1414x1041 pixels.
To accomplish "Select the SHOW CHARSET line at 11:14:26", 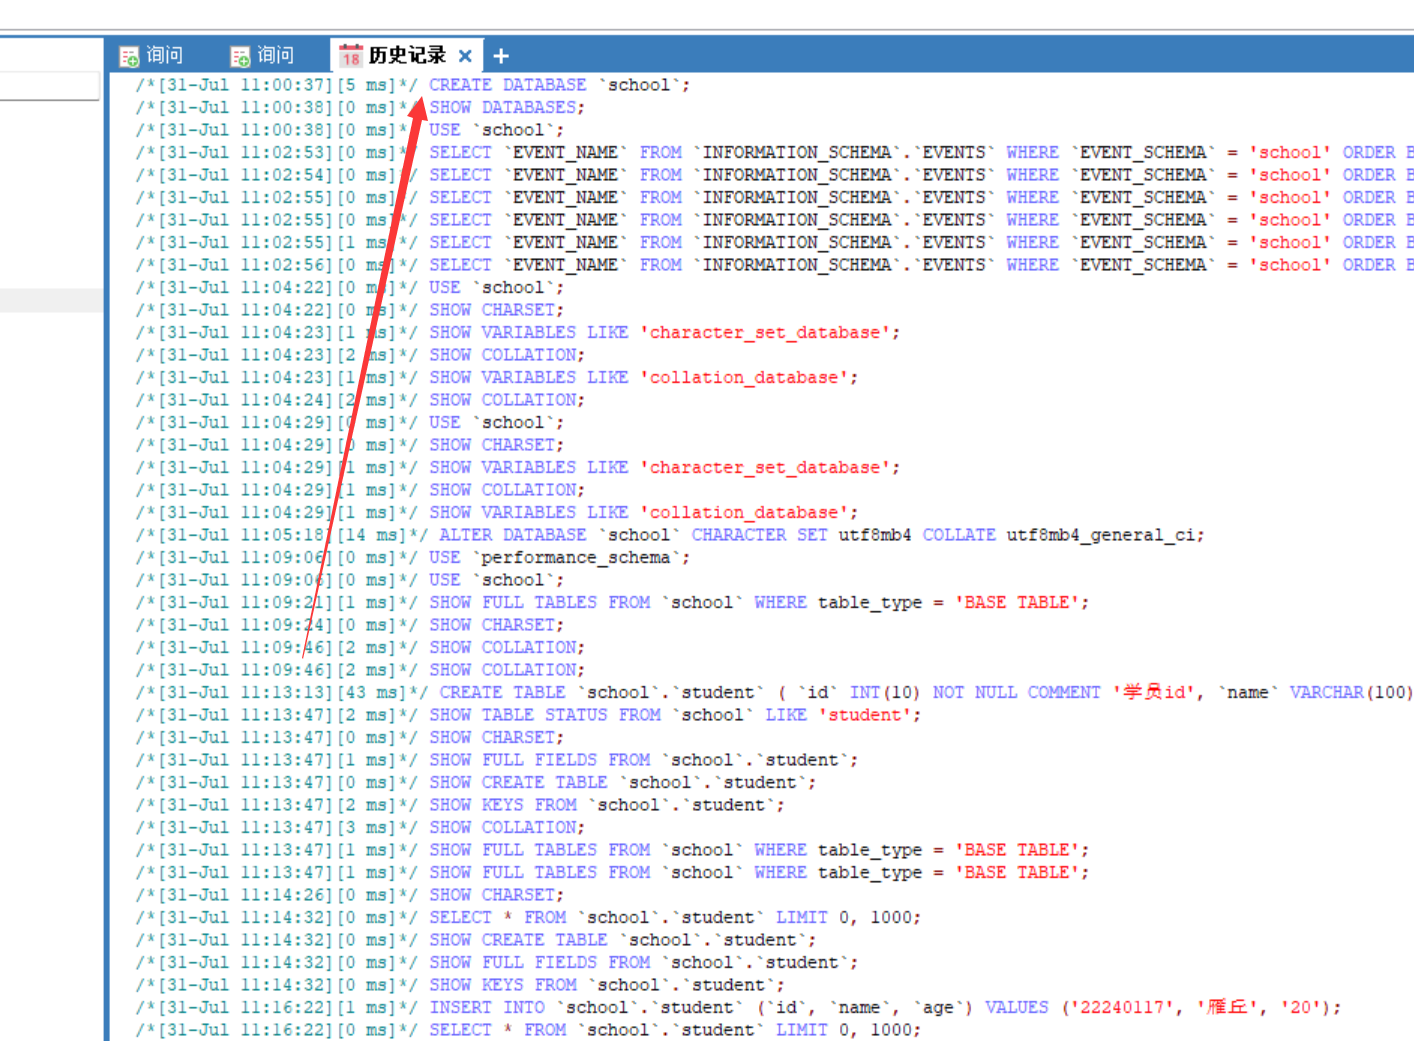I will (350, 895).
